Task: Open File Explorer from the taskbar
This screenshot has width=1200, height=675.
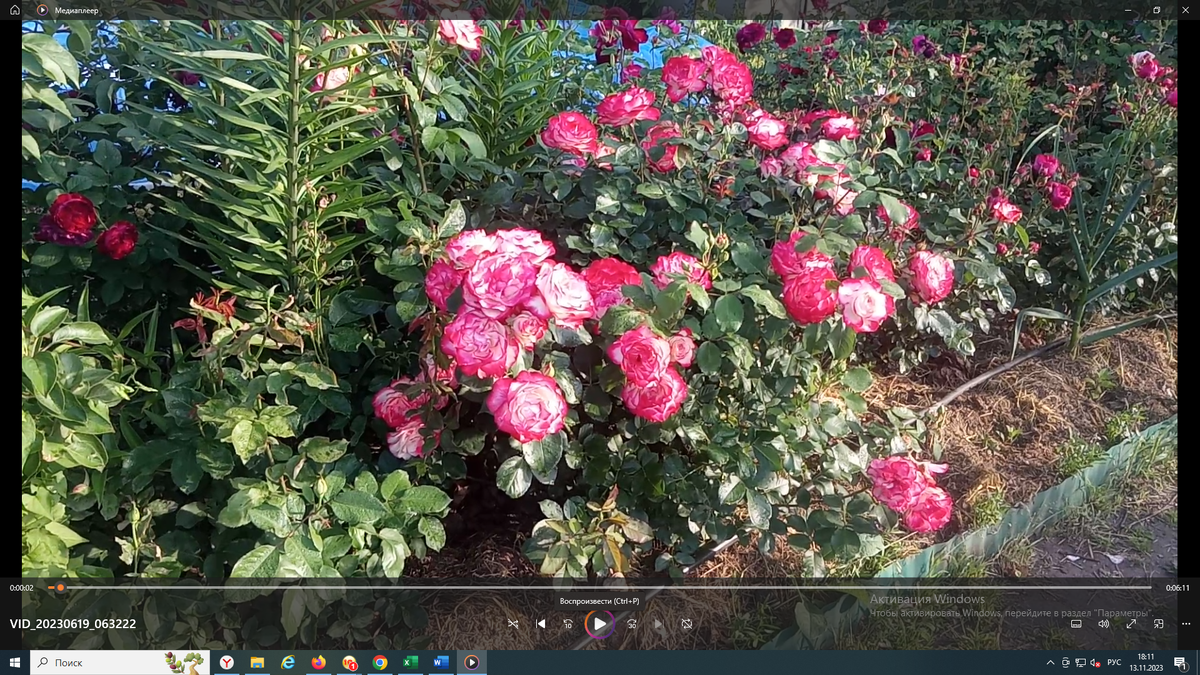Action: coord(257,663)
